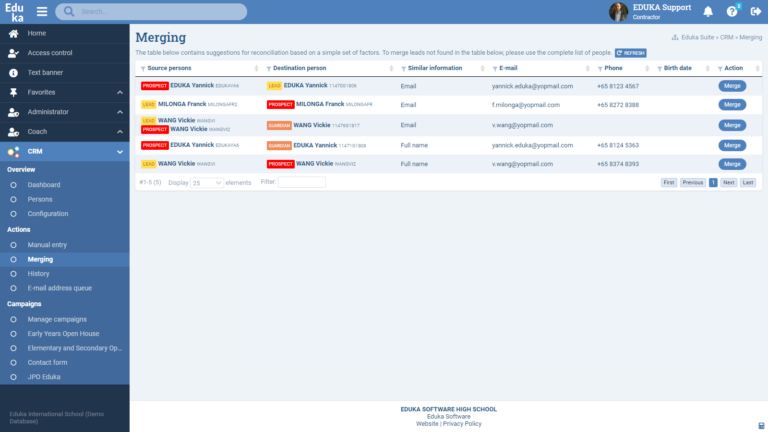
Task: Go to Next page
Action: (x=728, y=183)
